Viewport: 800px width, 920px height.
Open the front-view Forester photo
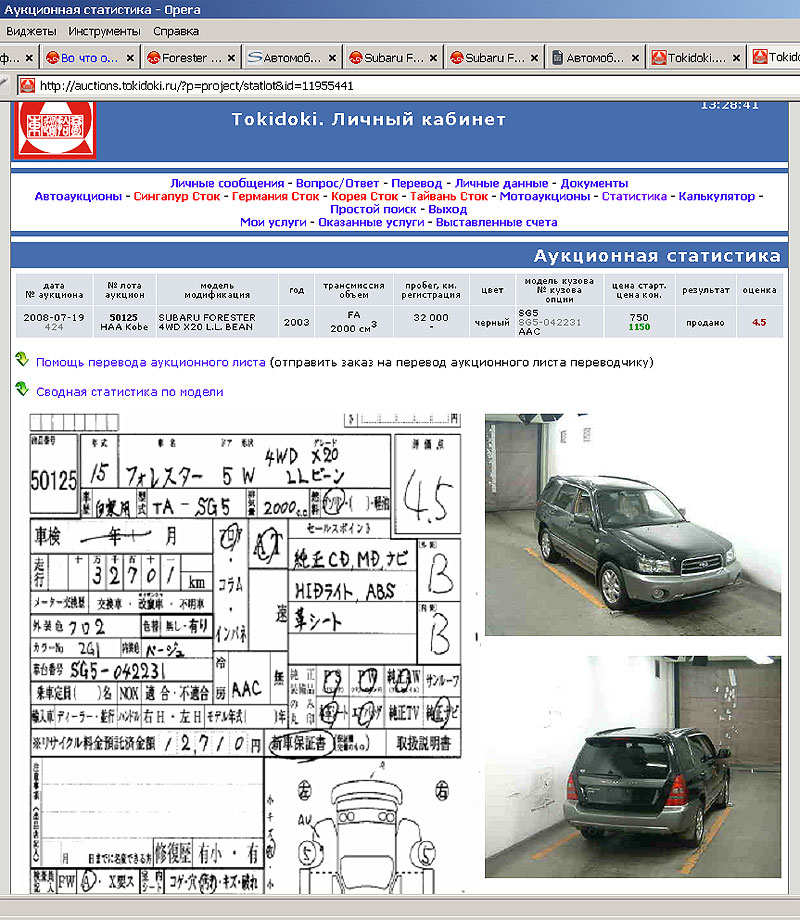[633, 525]
